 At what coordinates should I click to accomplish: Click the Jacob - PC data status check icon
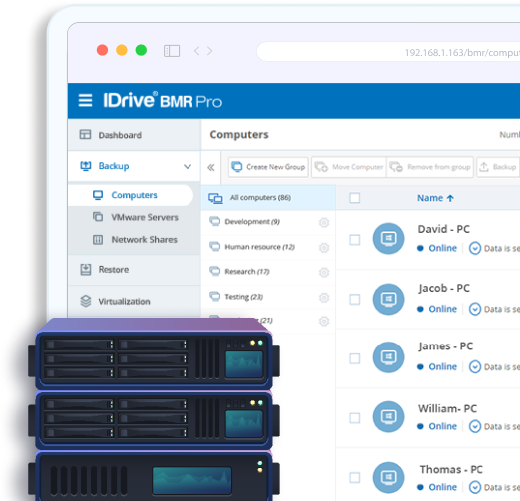click(x=475, y=309)
